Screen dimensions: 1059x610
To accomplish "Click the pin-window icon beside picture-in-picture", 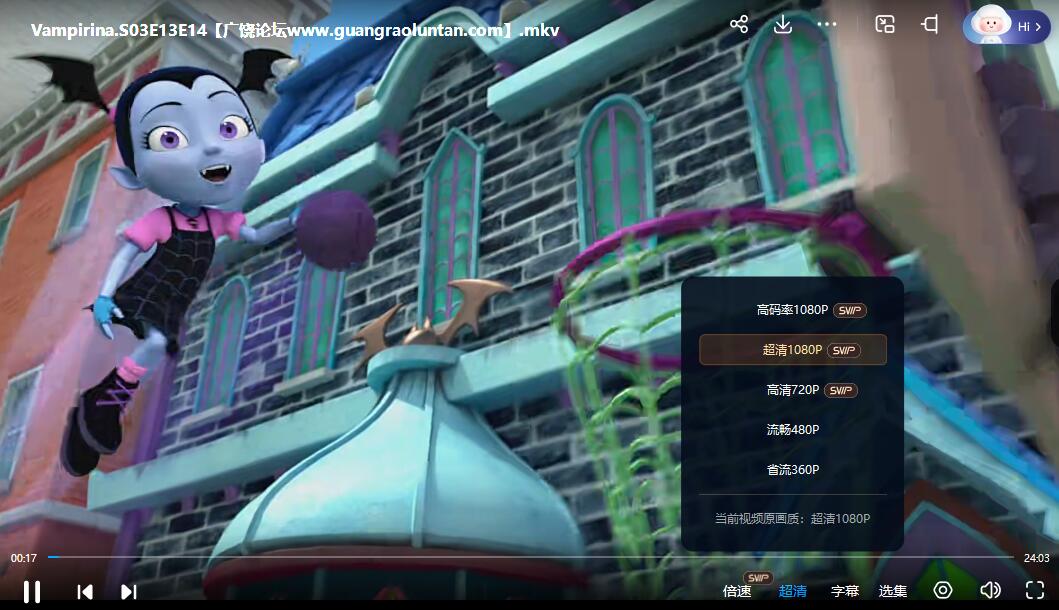I will 930,25.
